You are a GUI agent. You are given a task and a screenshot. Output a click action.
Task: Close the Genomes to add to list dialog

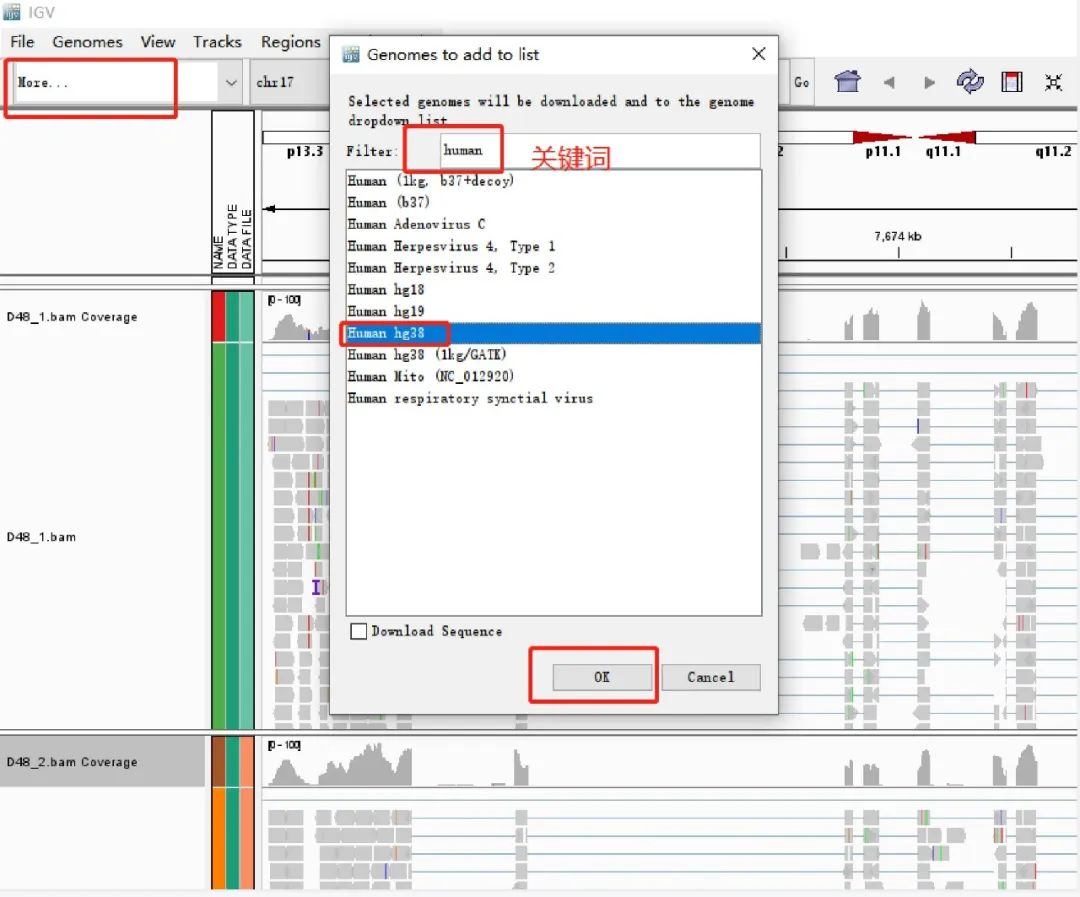tap(758, 54)
